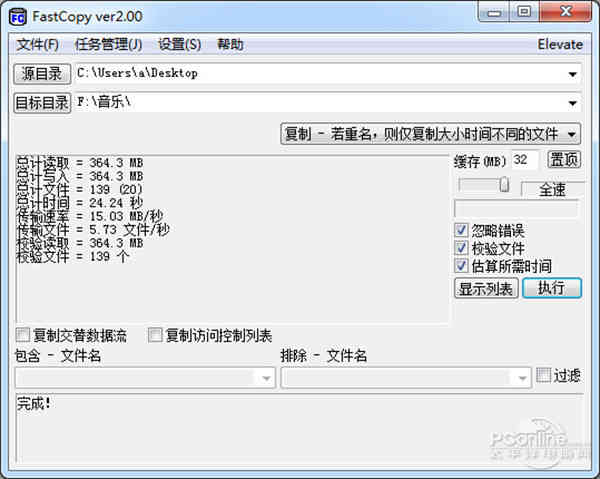Minimize the FastCopy window

[x=494, y=13]
